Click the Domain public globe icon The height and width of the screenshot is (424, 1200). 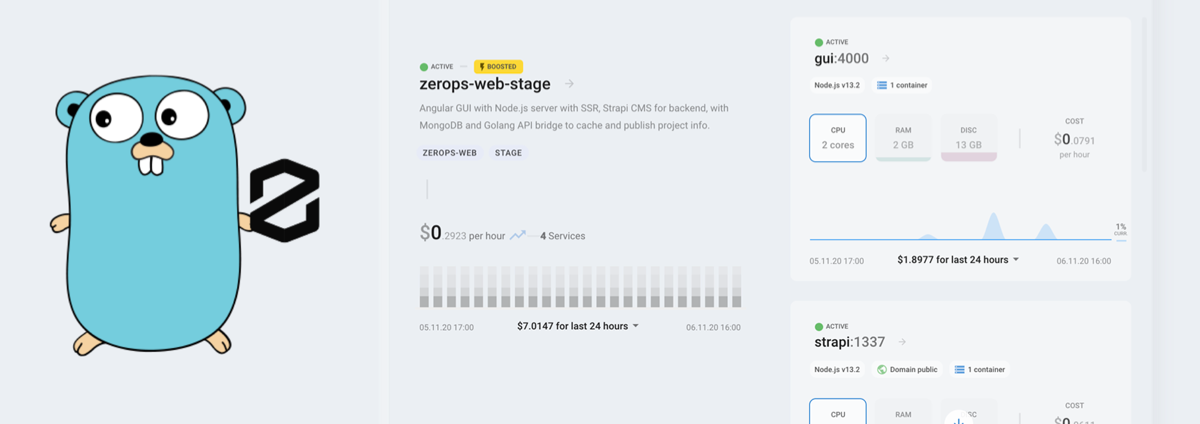882,369
